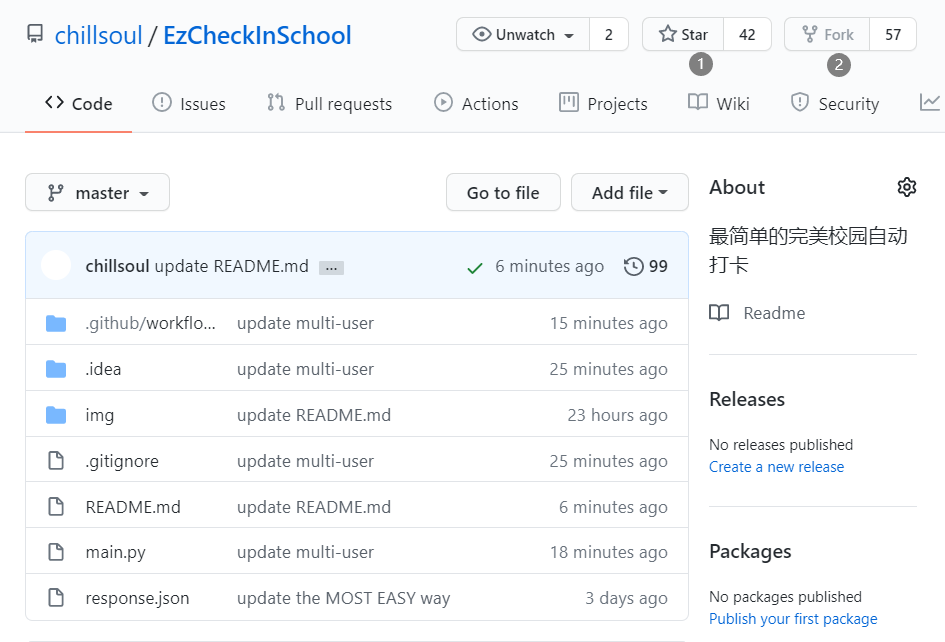The image size is (945, 642).
Task: Open the chillsoul user avatar
Action: click(x=56, y=266)
